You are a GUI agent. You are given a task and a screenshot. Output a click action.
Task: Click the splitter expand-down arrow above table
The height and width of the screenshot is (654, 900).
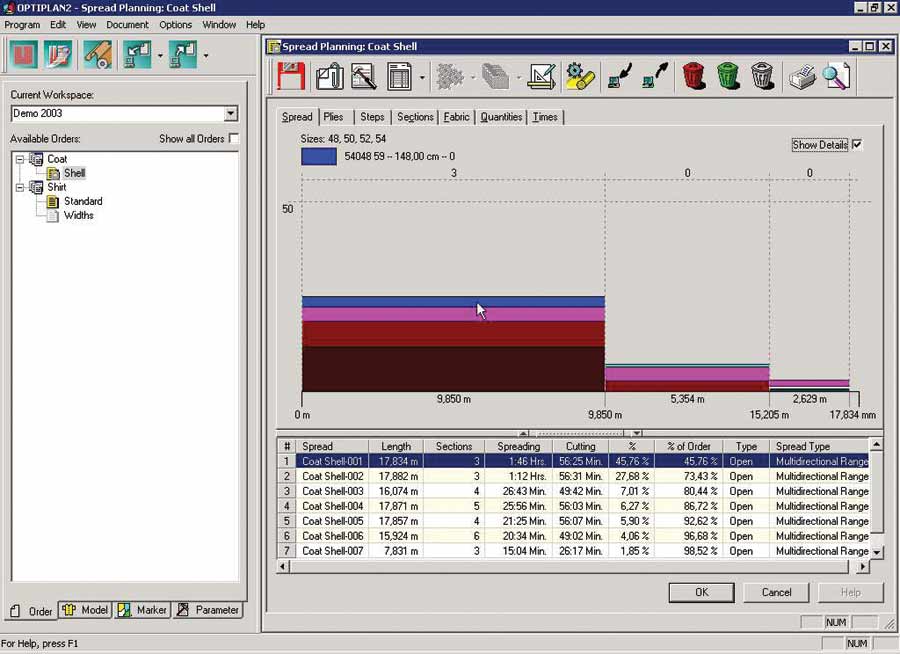click(637, 433)
